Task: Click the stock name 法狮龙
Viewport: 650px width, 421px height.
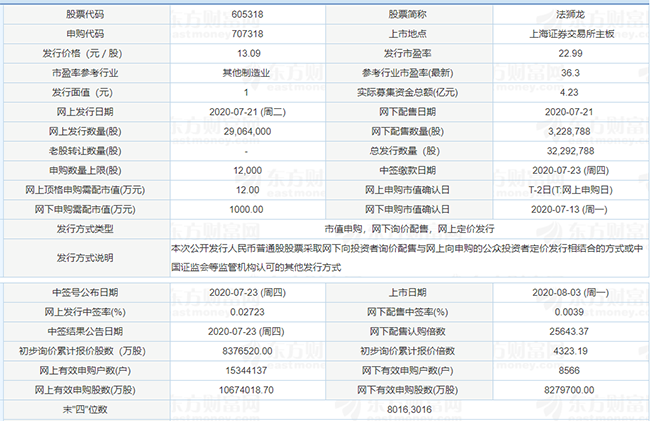Action: [x=570, y=14]
